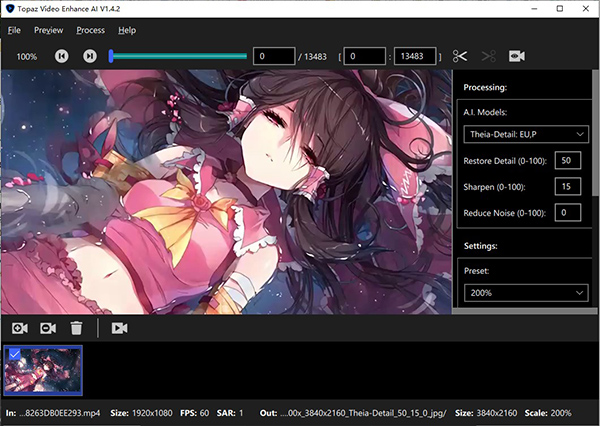
Task: Click the Reduce Noise (0-100): label
Action: 505,213
